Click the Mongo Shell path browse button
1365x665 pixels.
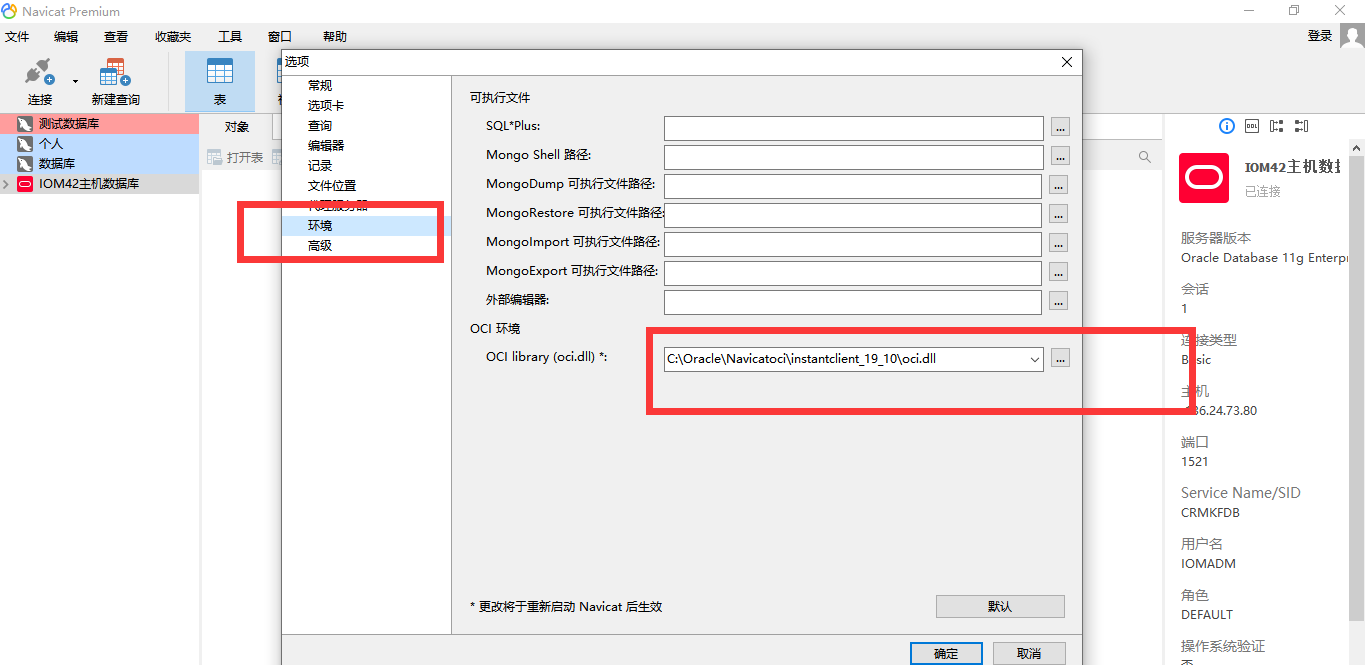click(x=1059, y=157)
